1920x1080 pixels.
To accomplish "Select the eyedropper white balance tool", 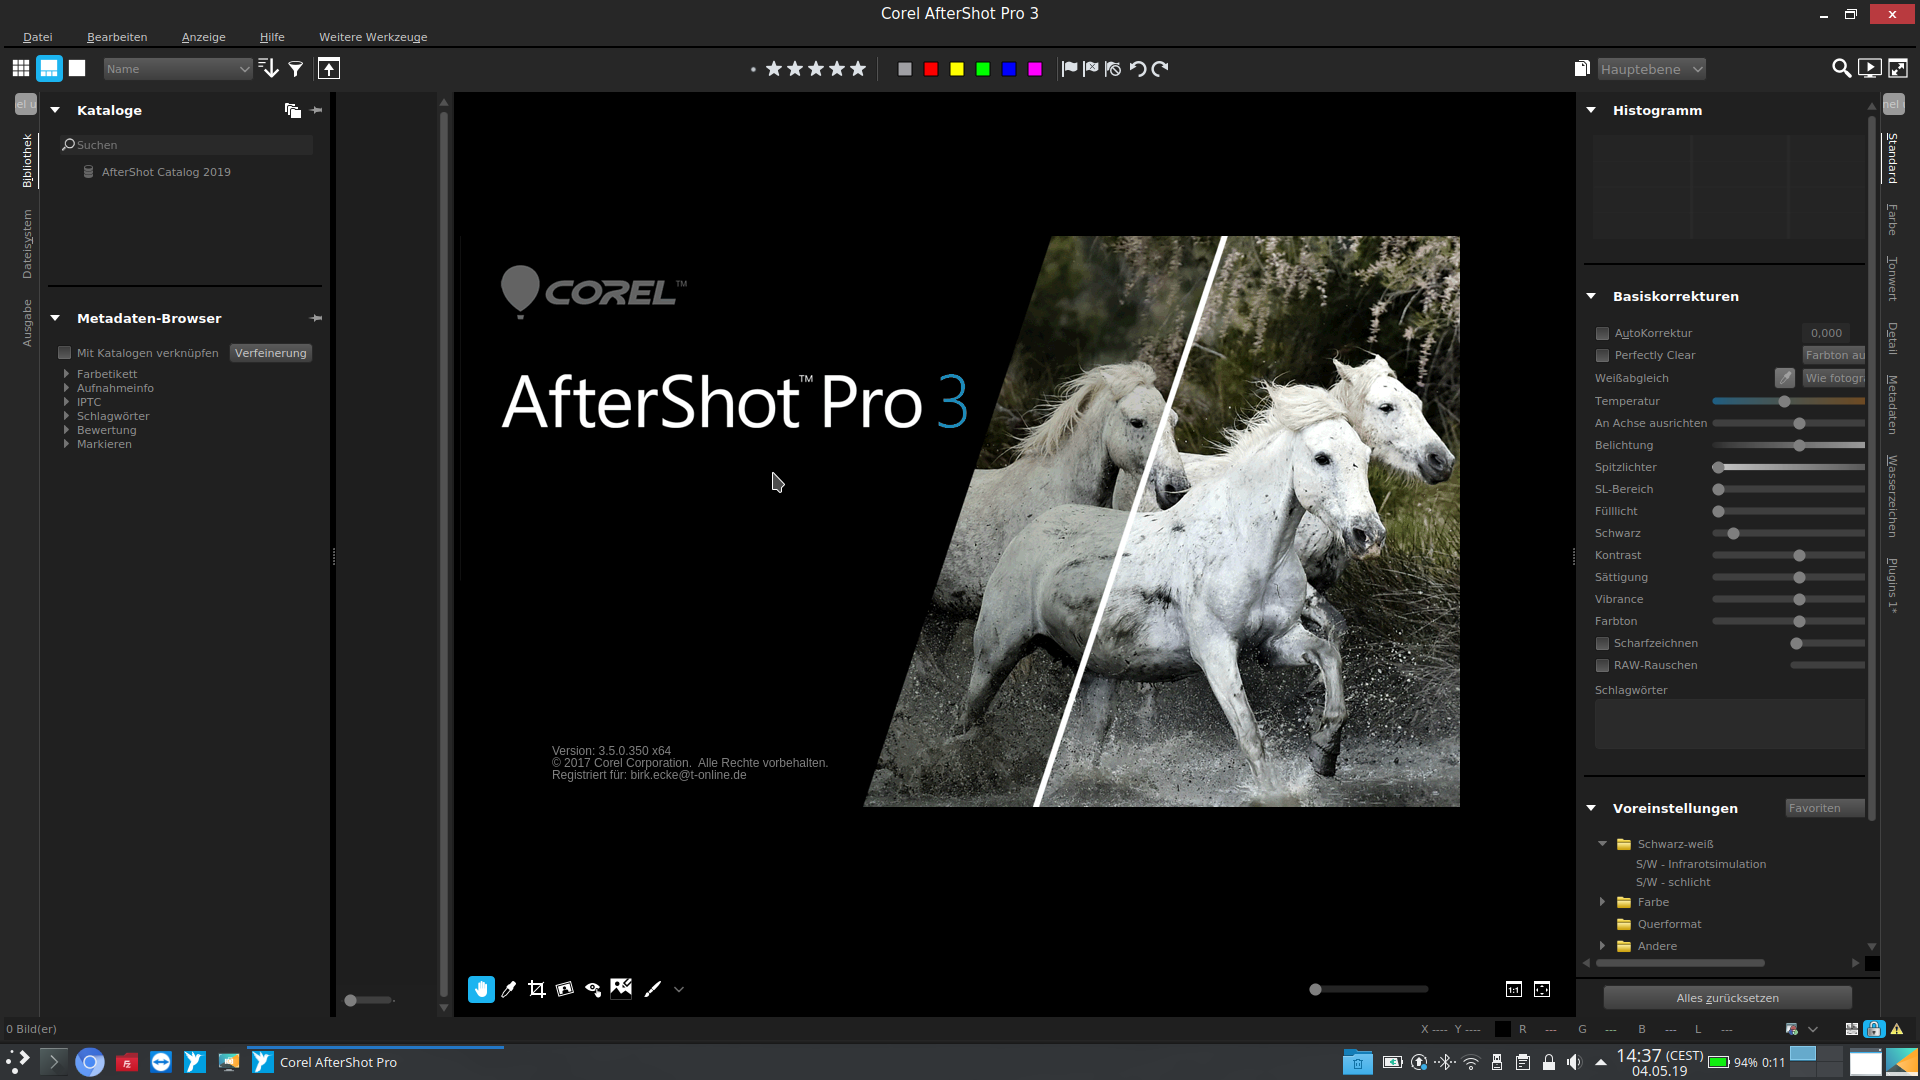I will (509, 989).
